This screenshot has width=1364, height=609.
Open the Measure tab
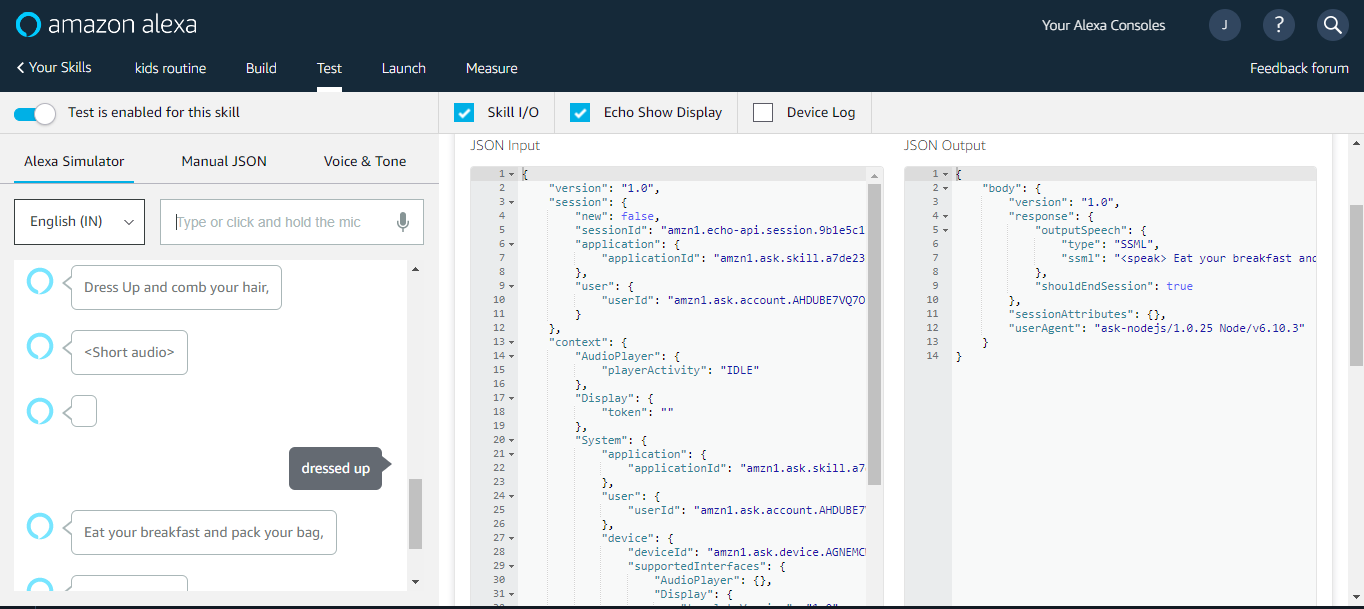[492, 68]
